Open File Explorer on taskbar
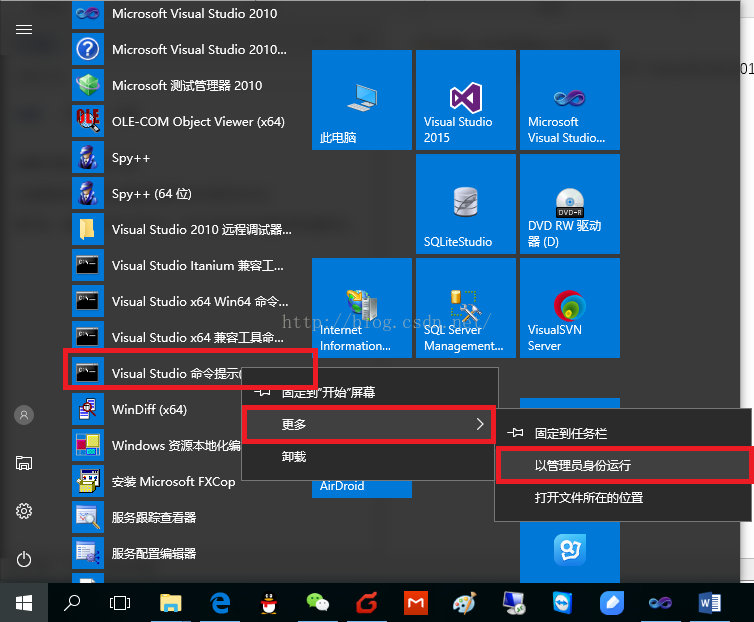Screen dimensions: 754x622 (x=171, y=603)
